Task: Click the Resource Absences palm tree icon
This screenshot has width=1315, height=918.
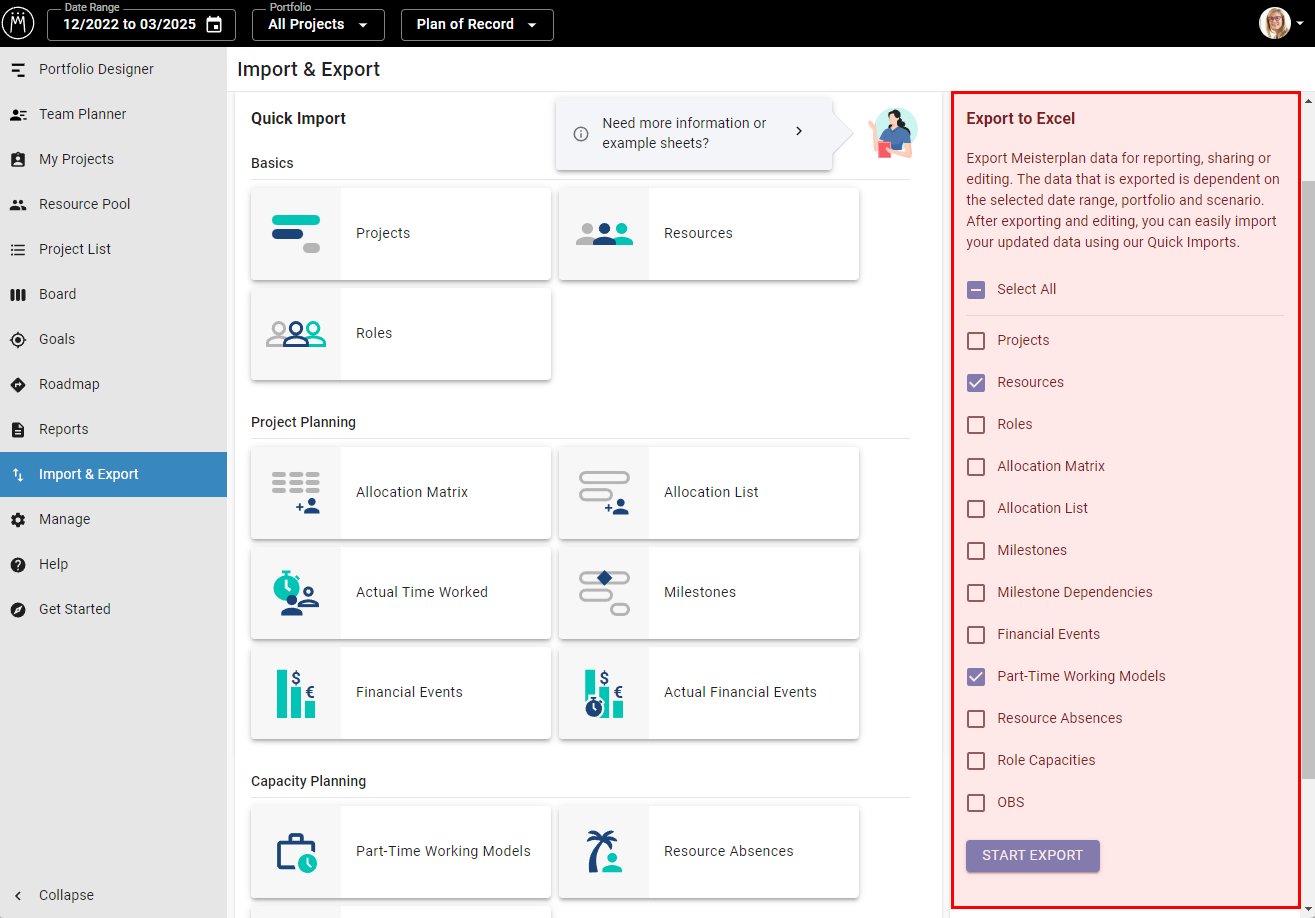Action: pos(604,852)
